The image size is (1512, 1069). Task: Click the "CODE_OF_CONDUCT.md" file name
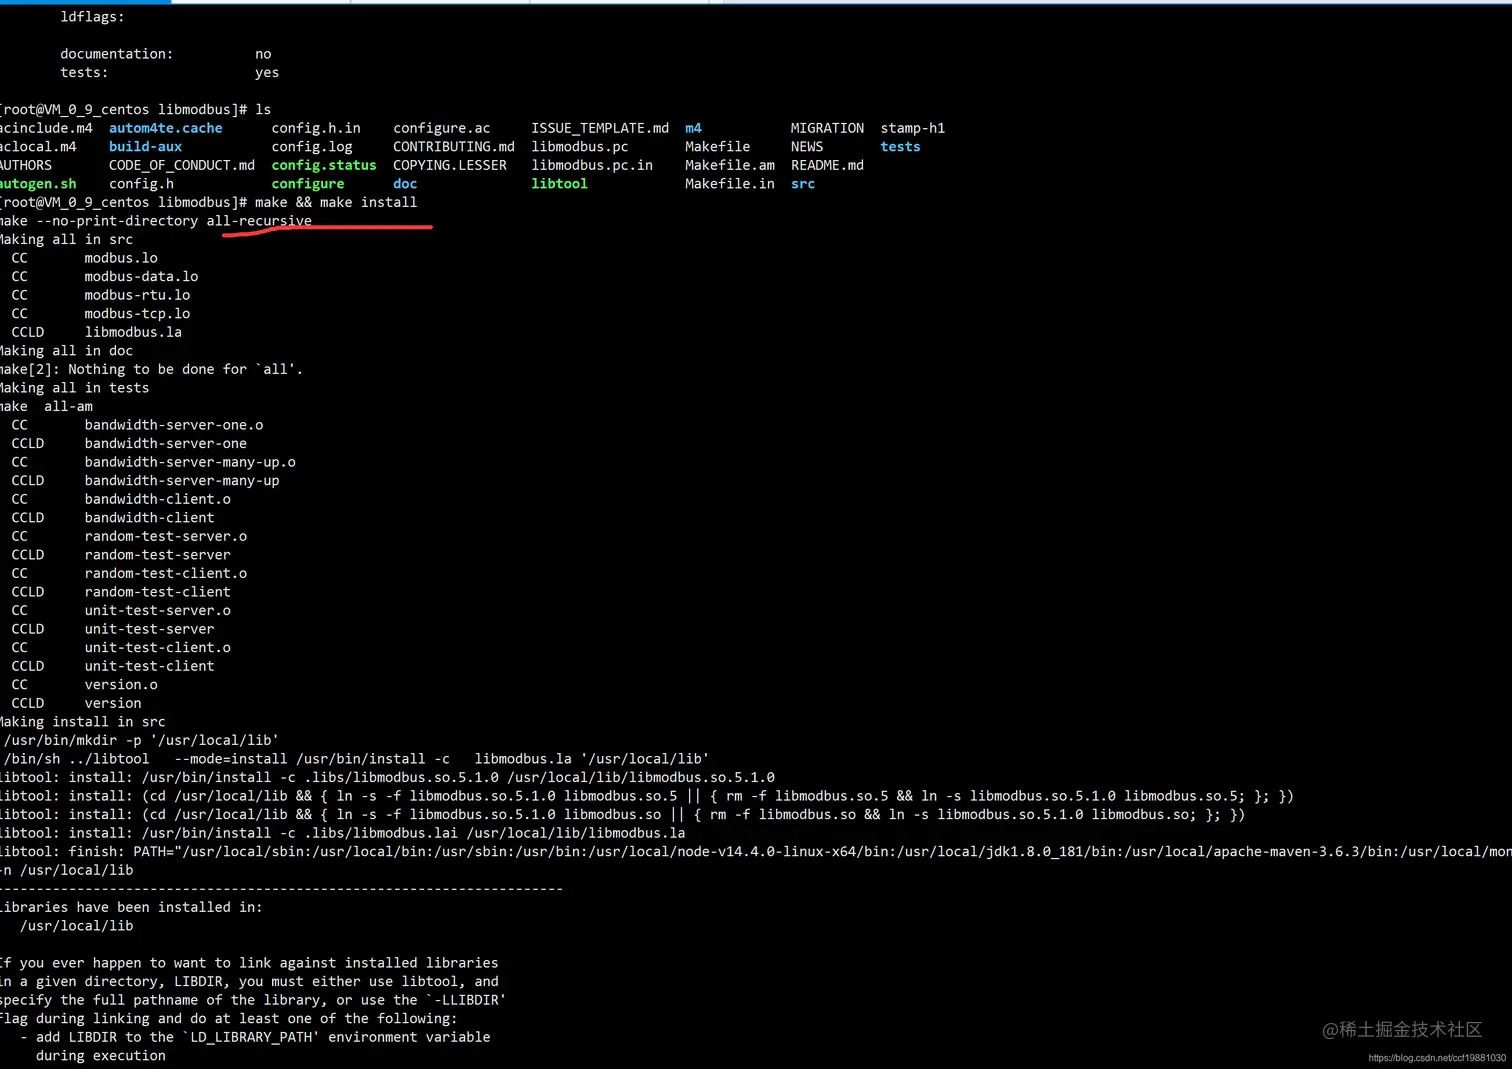point(182,165)
